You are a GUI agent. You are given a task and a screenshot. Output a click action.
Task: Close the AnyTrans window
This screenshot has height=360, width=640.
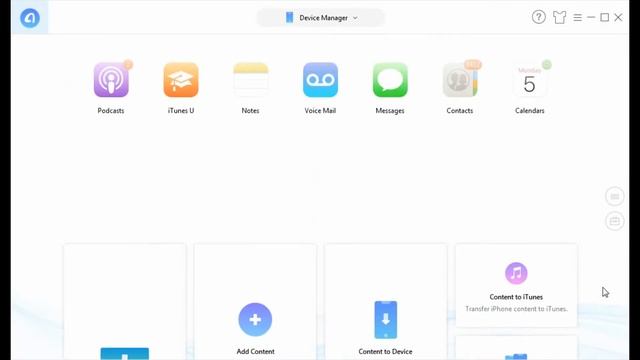(x=618, y=18)
